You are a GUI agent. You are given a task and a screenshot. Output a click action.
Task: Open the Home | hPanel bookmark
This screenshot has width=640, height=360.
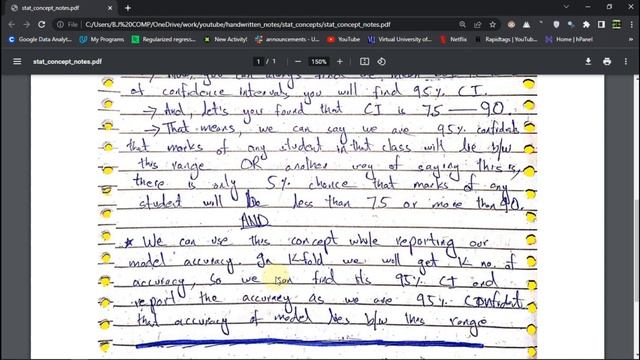[x=569, y=39]
